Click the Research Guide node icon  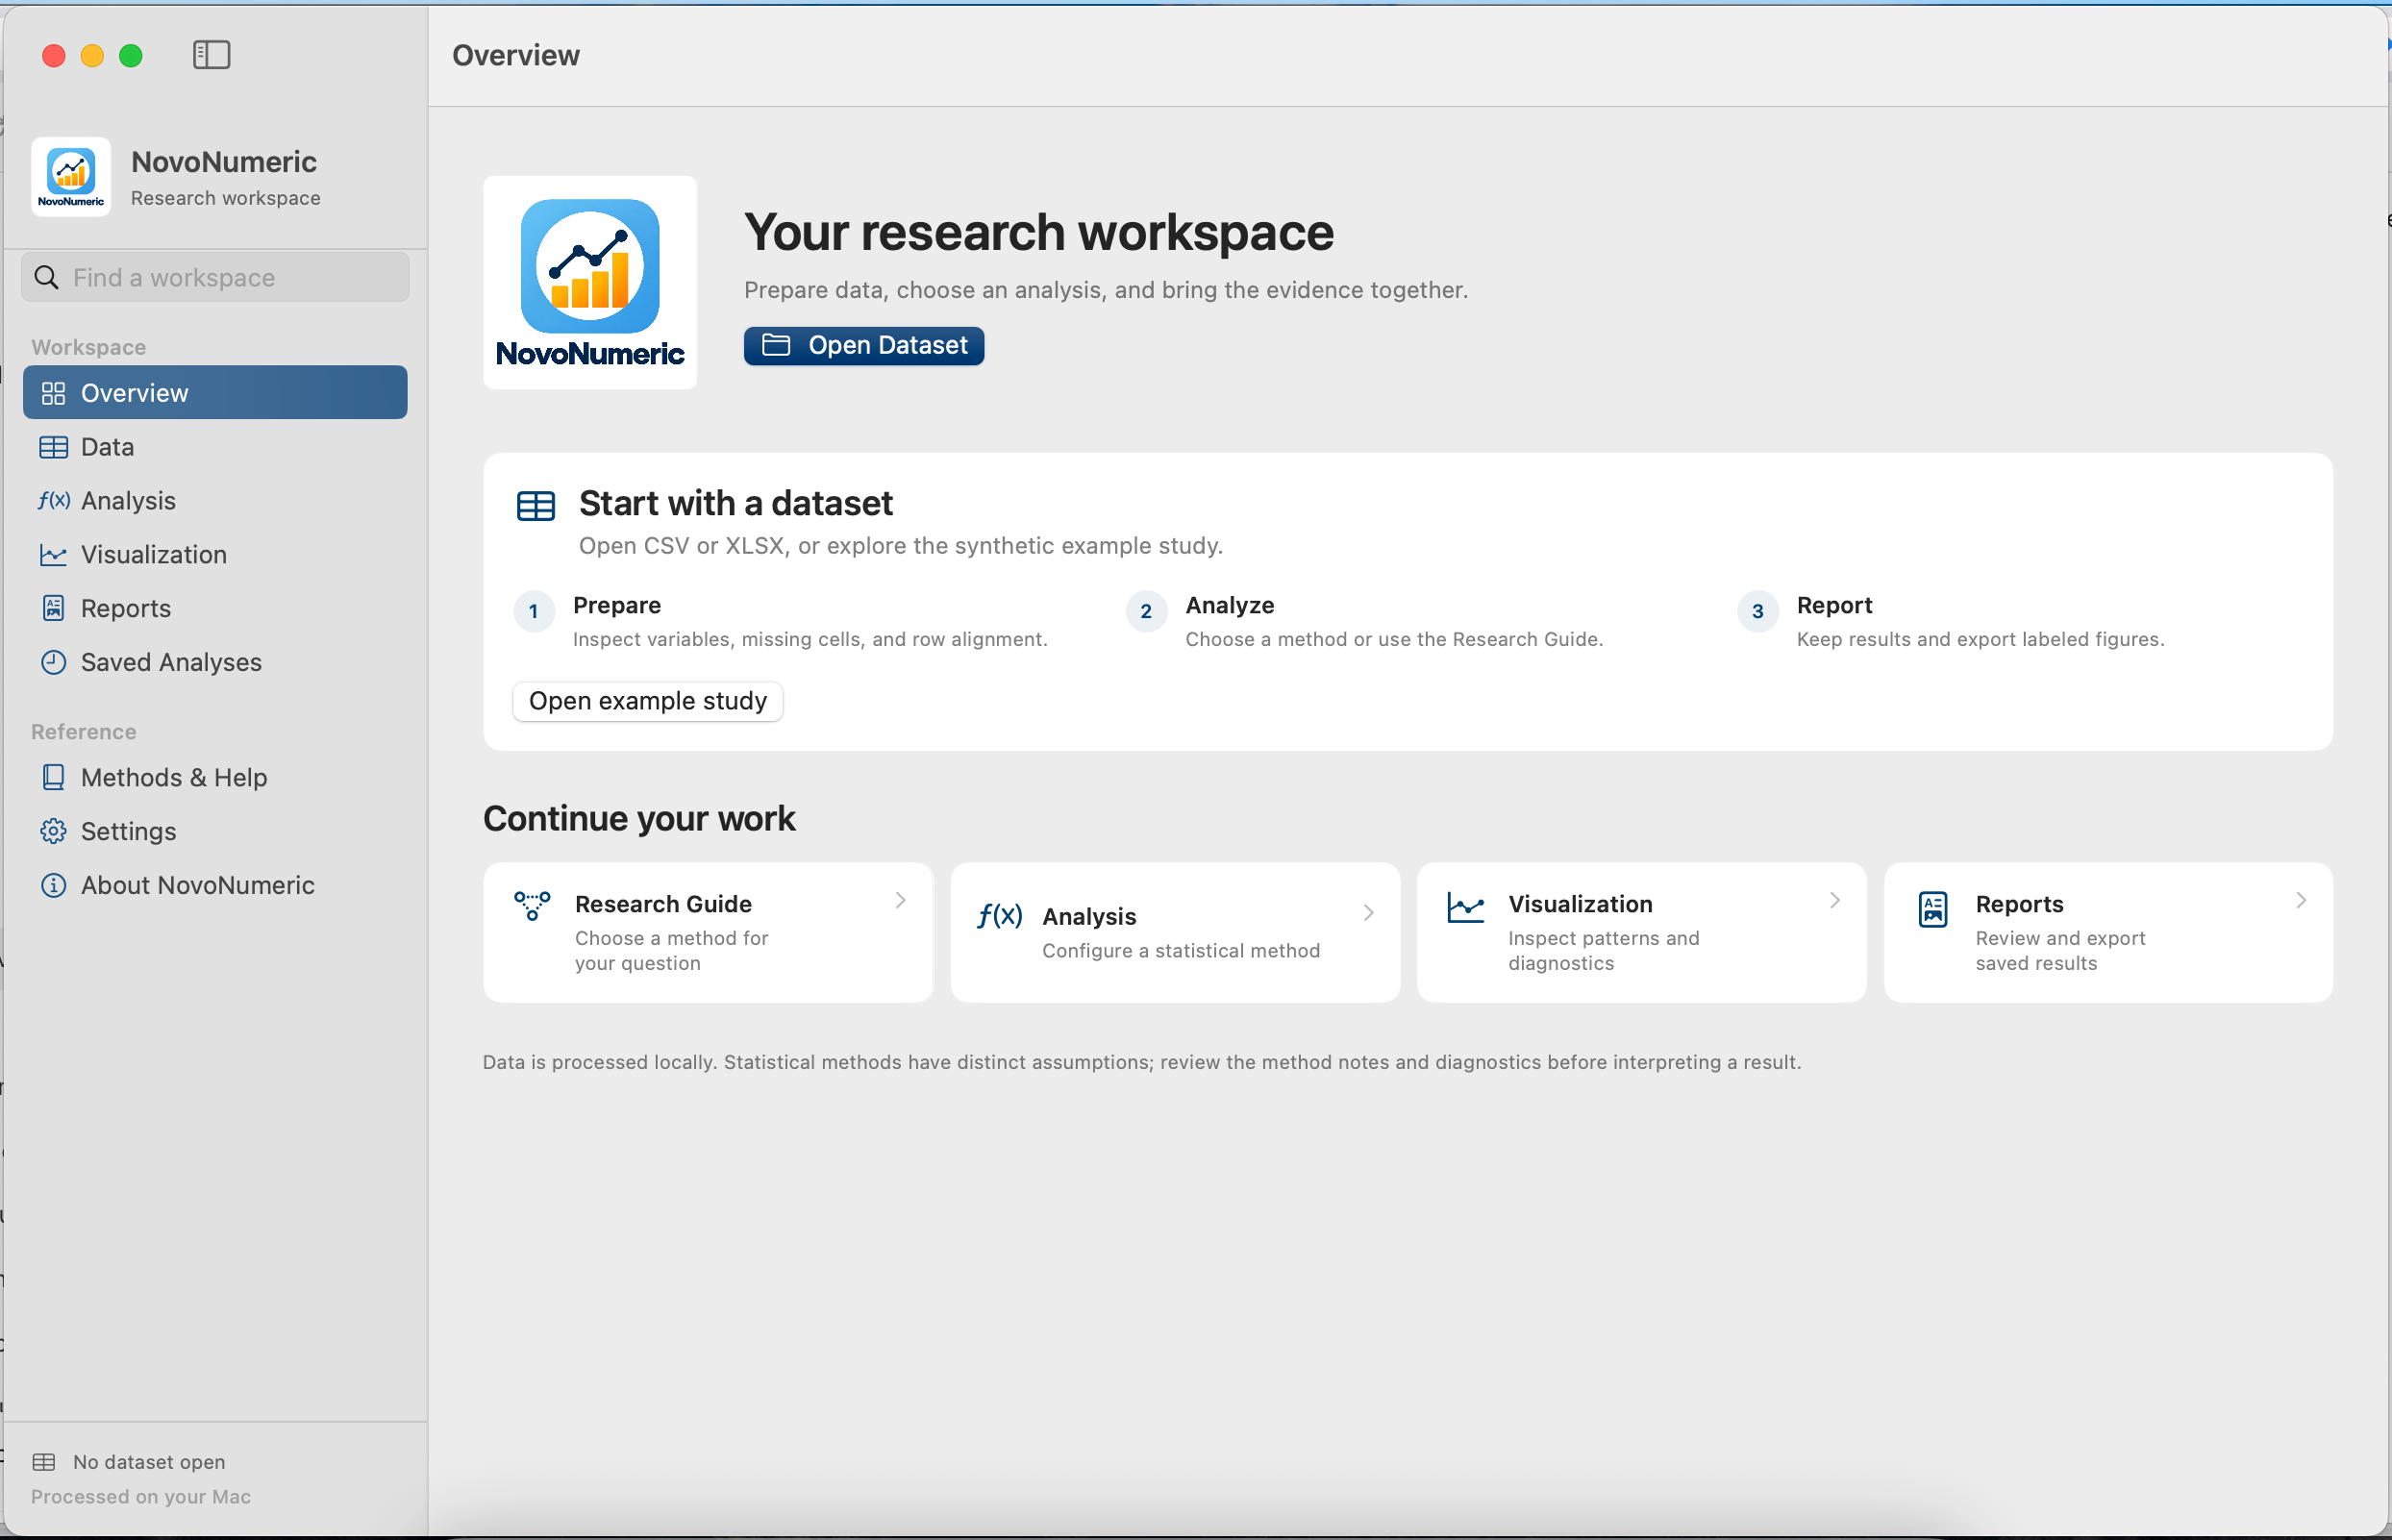click(x=532, y=906)
